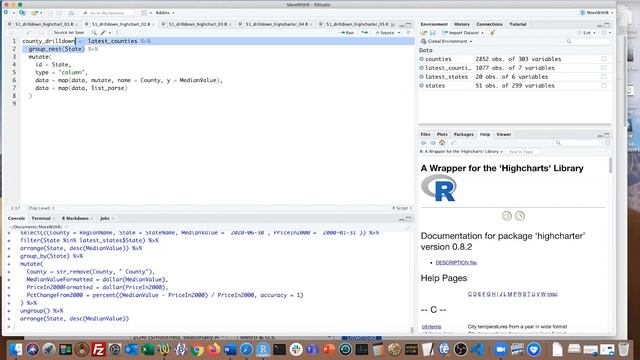Click the Environment search field
Image resolution: width=640 pixels, height=360 pixels.
point(587,41)
